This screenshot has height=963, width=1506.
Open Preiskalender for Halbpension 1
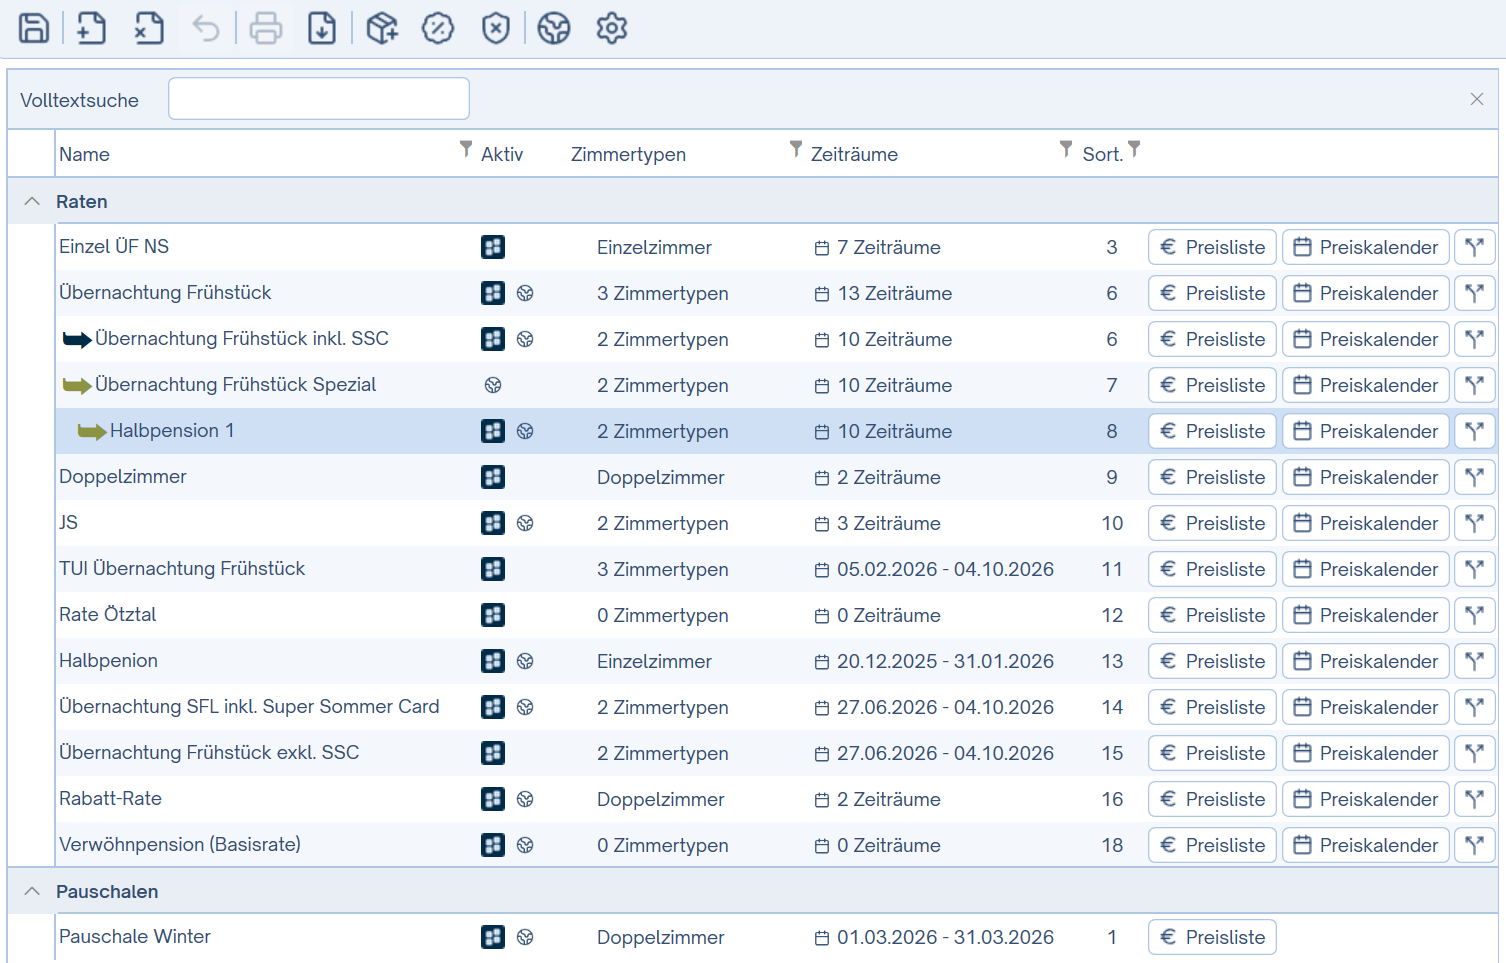click(1365, 431)
